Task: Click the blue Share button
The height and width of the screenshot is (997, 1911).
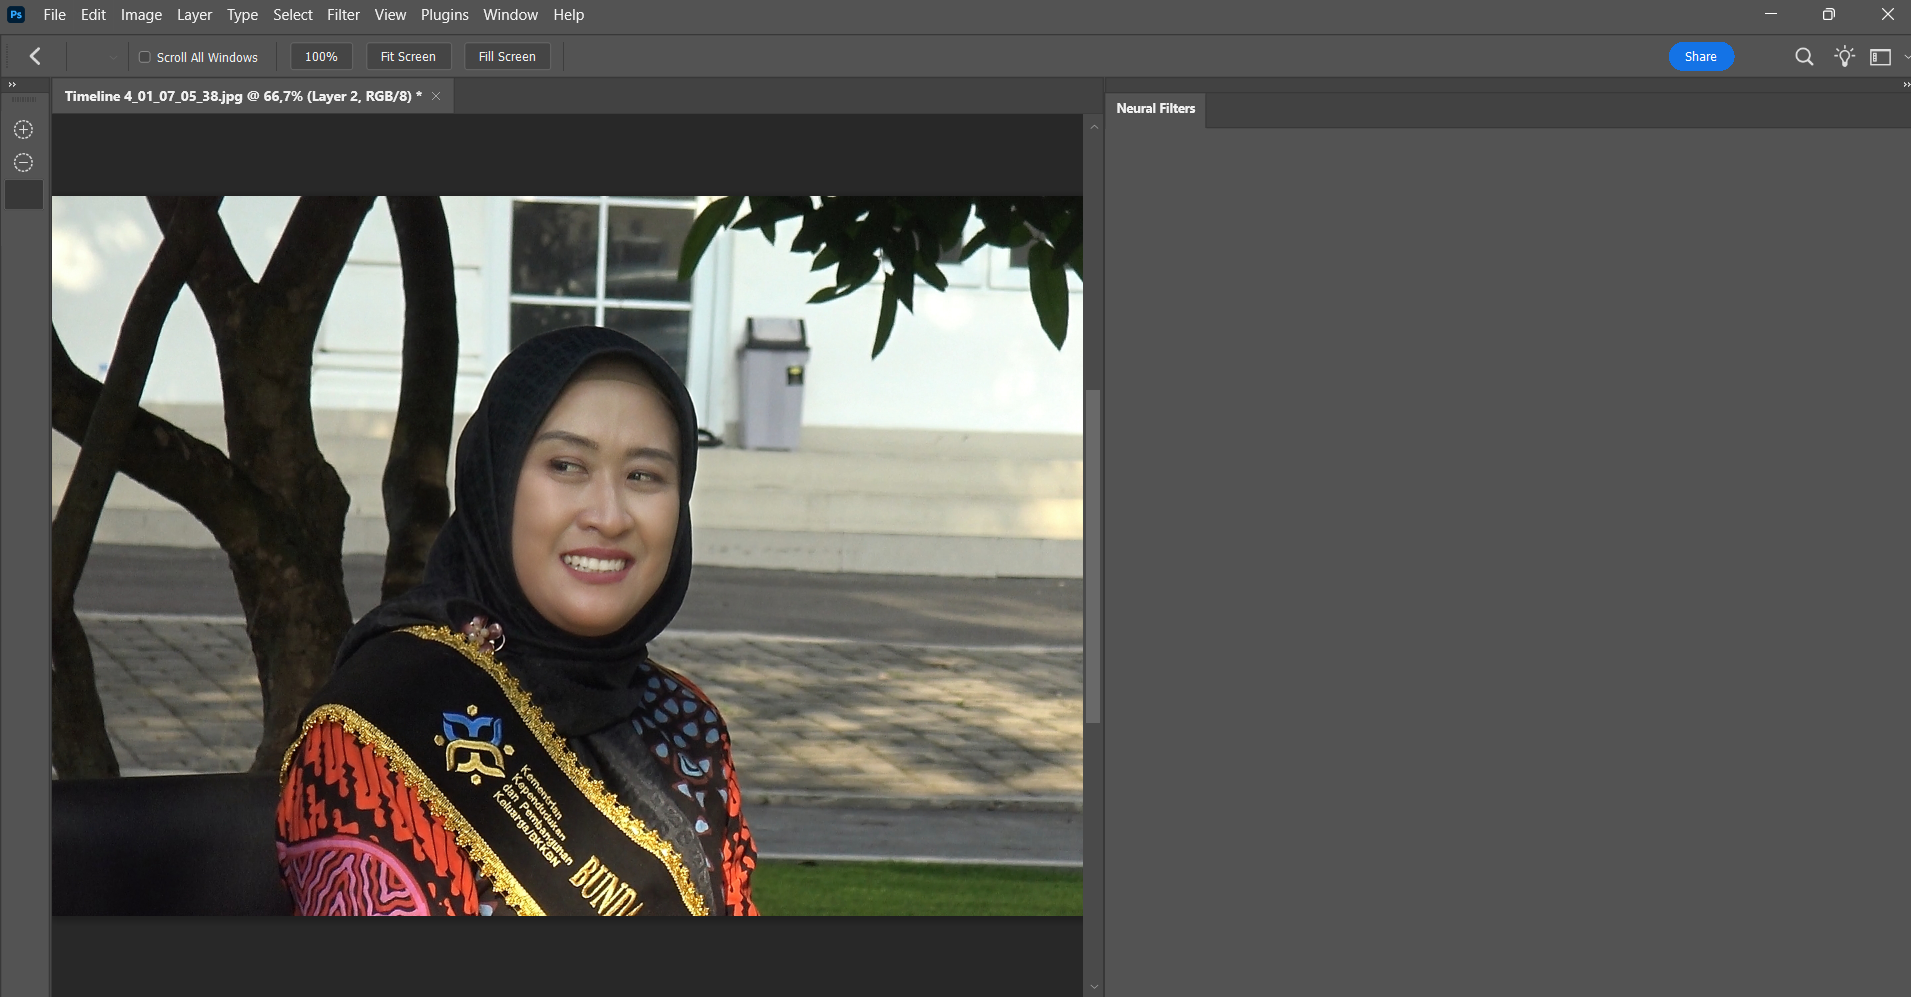Action: (x=1700, y=56)
